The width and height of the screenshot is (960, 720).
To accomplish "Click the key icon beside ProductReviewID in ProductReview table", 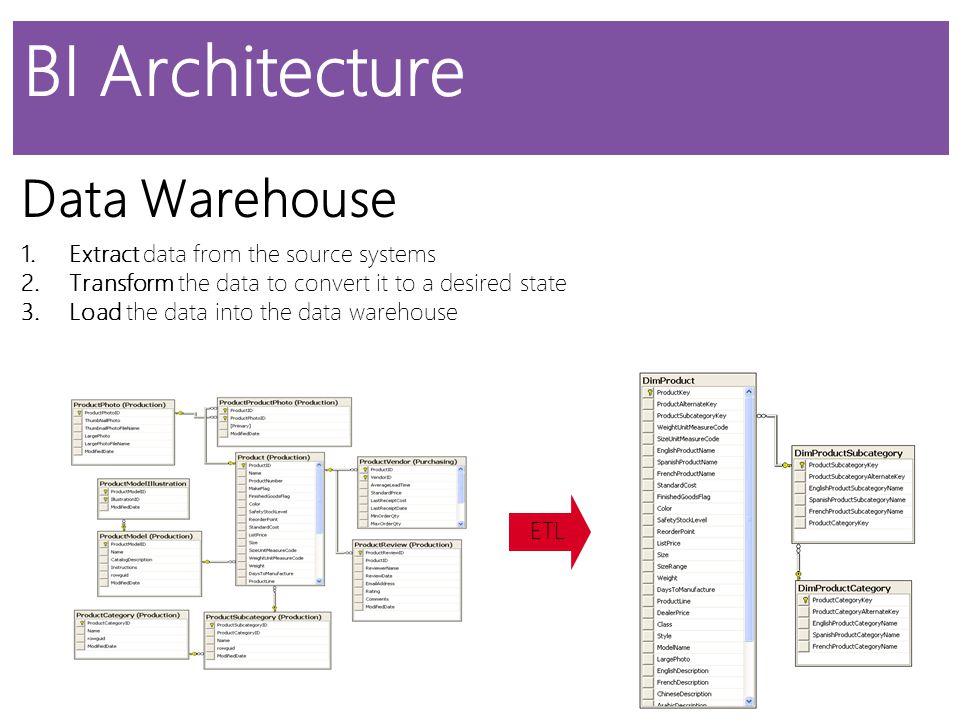I will pyautogui.click(x=360, y=553).
